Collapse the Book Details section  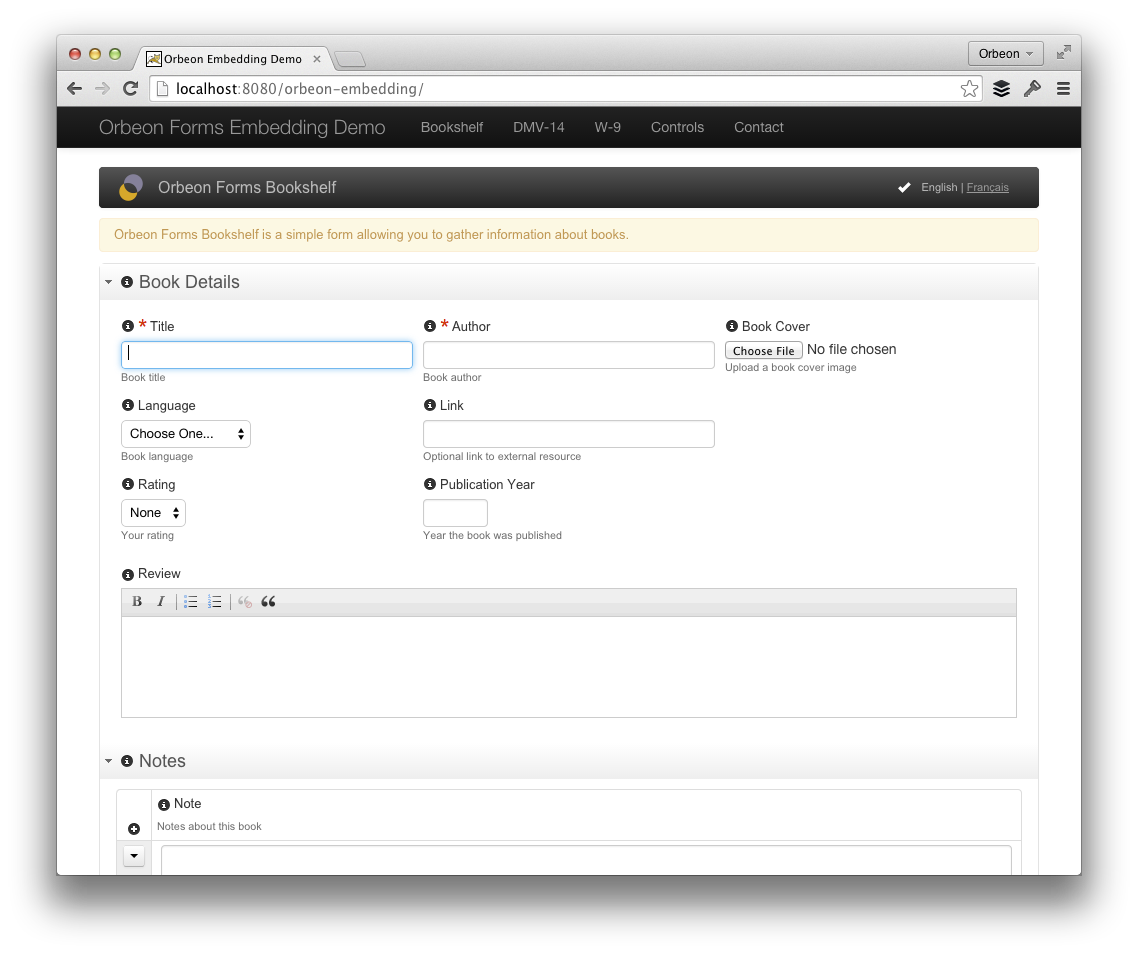coord(109,282)
